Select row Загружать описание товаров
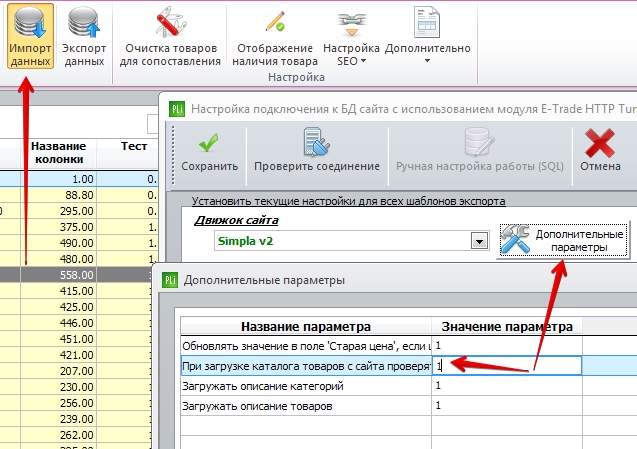637x449 pixels. [306, 406]
